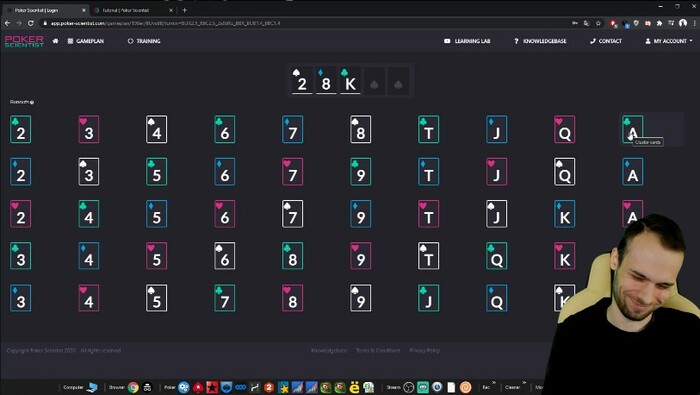
Task: Expand the My Account dropdown
Action: tap(669, 41)
